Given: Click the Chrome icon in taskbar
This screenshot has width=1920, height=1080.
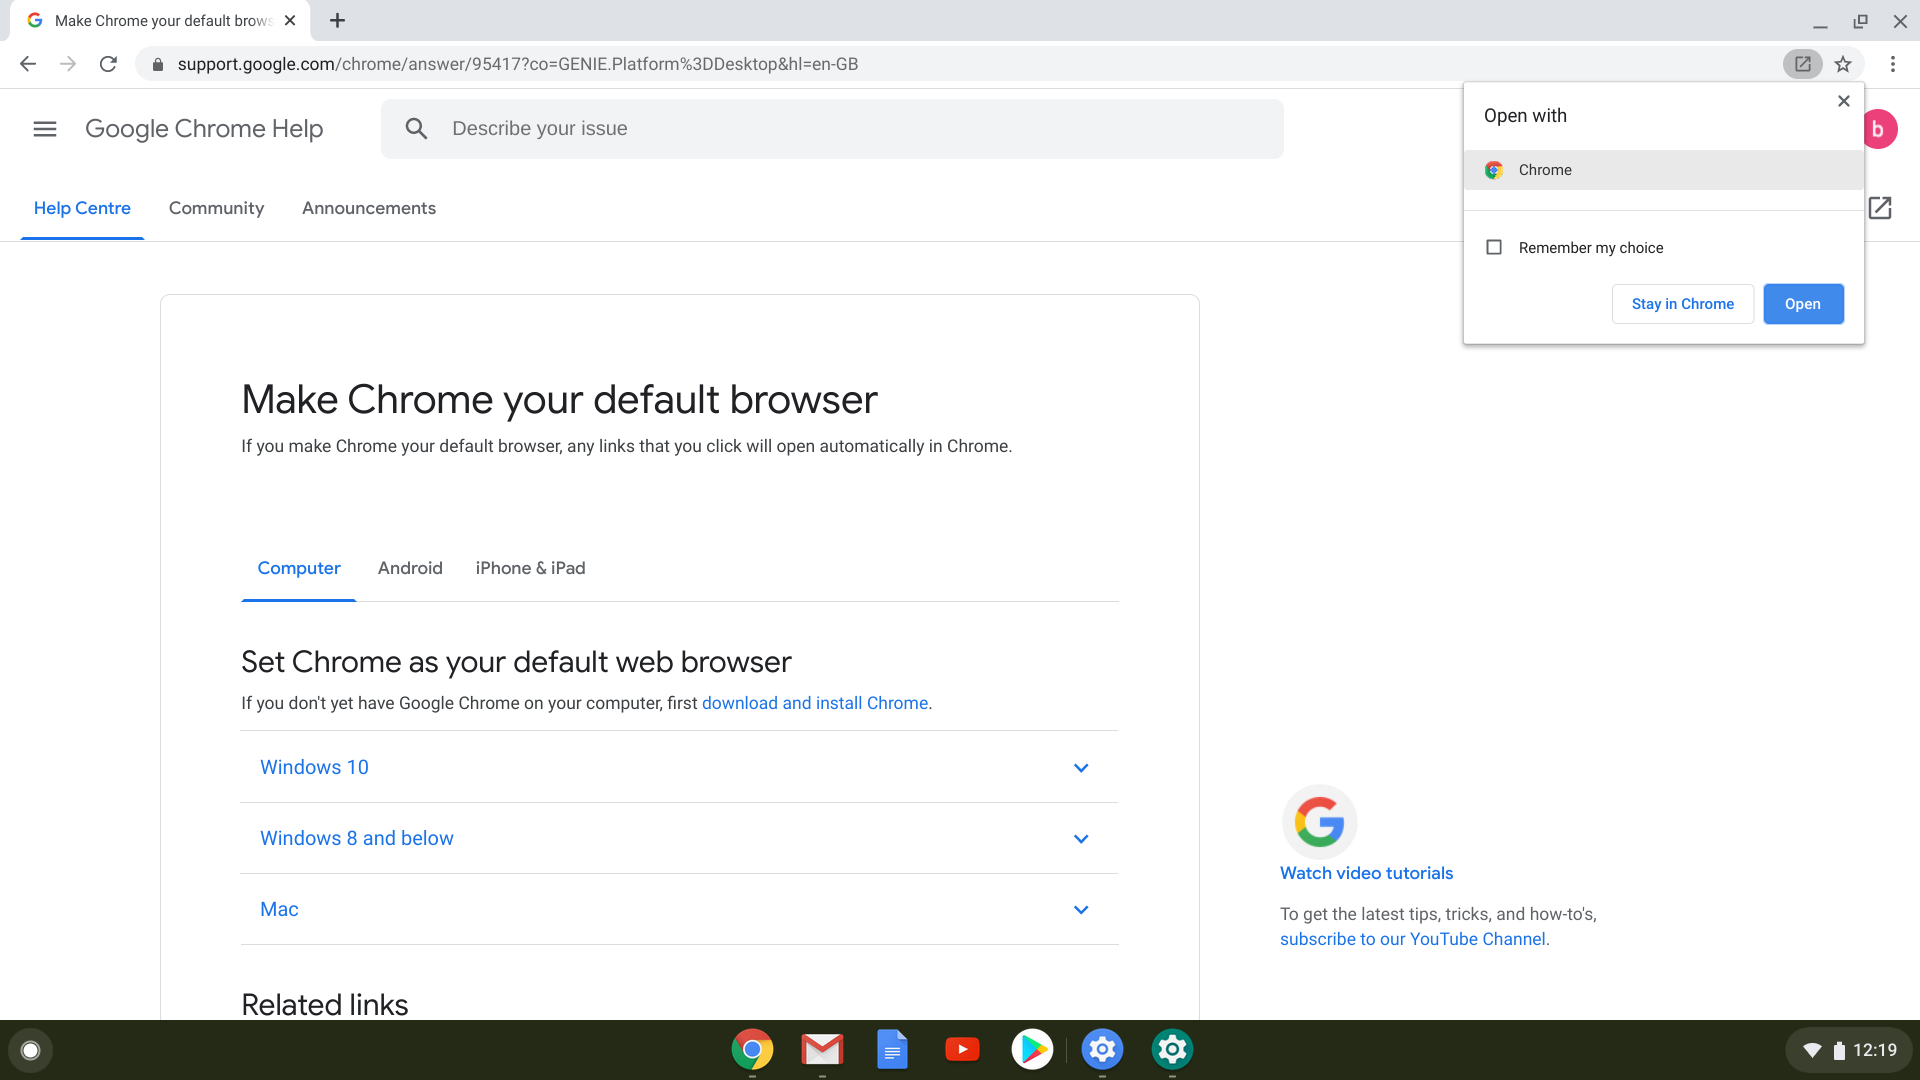Looking at the screenshot, I should coord(753,1048).
